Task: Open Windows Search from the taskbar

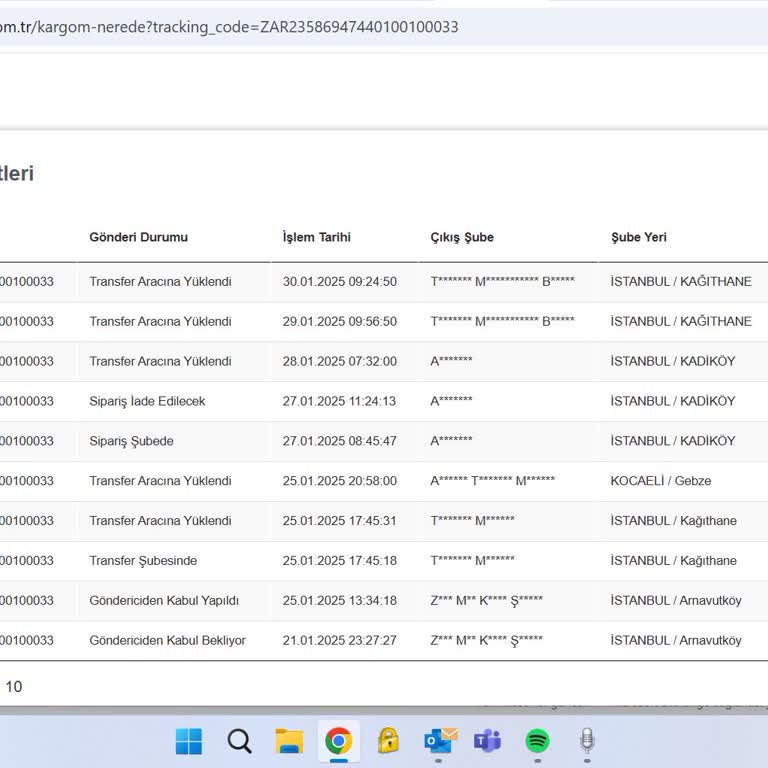Action: pyautogui.click(x=239, y=741)
